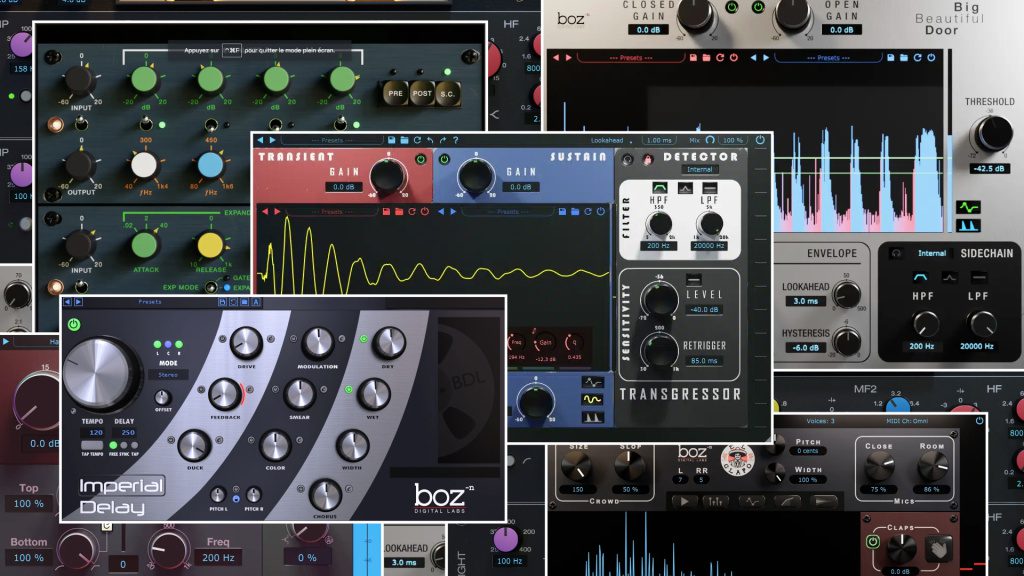The height and width of the screenshot is (576, 1024).
Task: Select the S.C. button on the green-knob EQ
Action: click(x=447, y=93)
